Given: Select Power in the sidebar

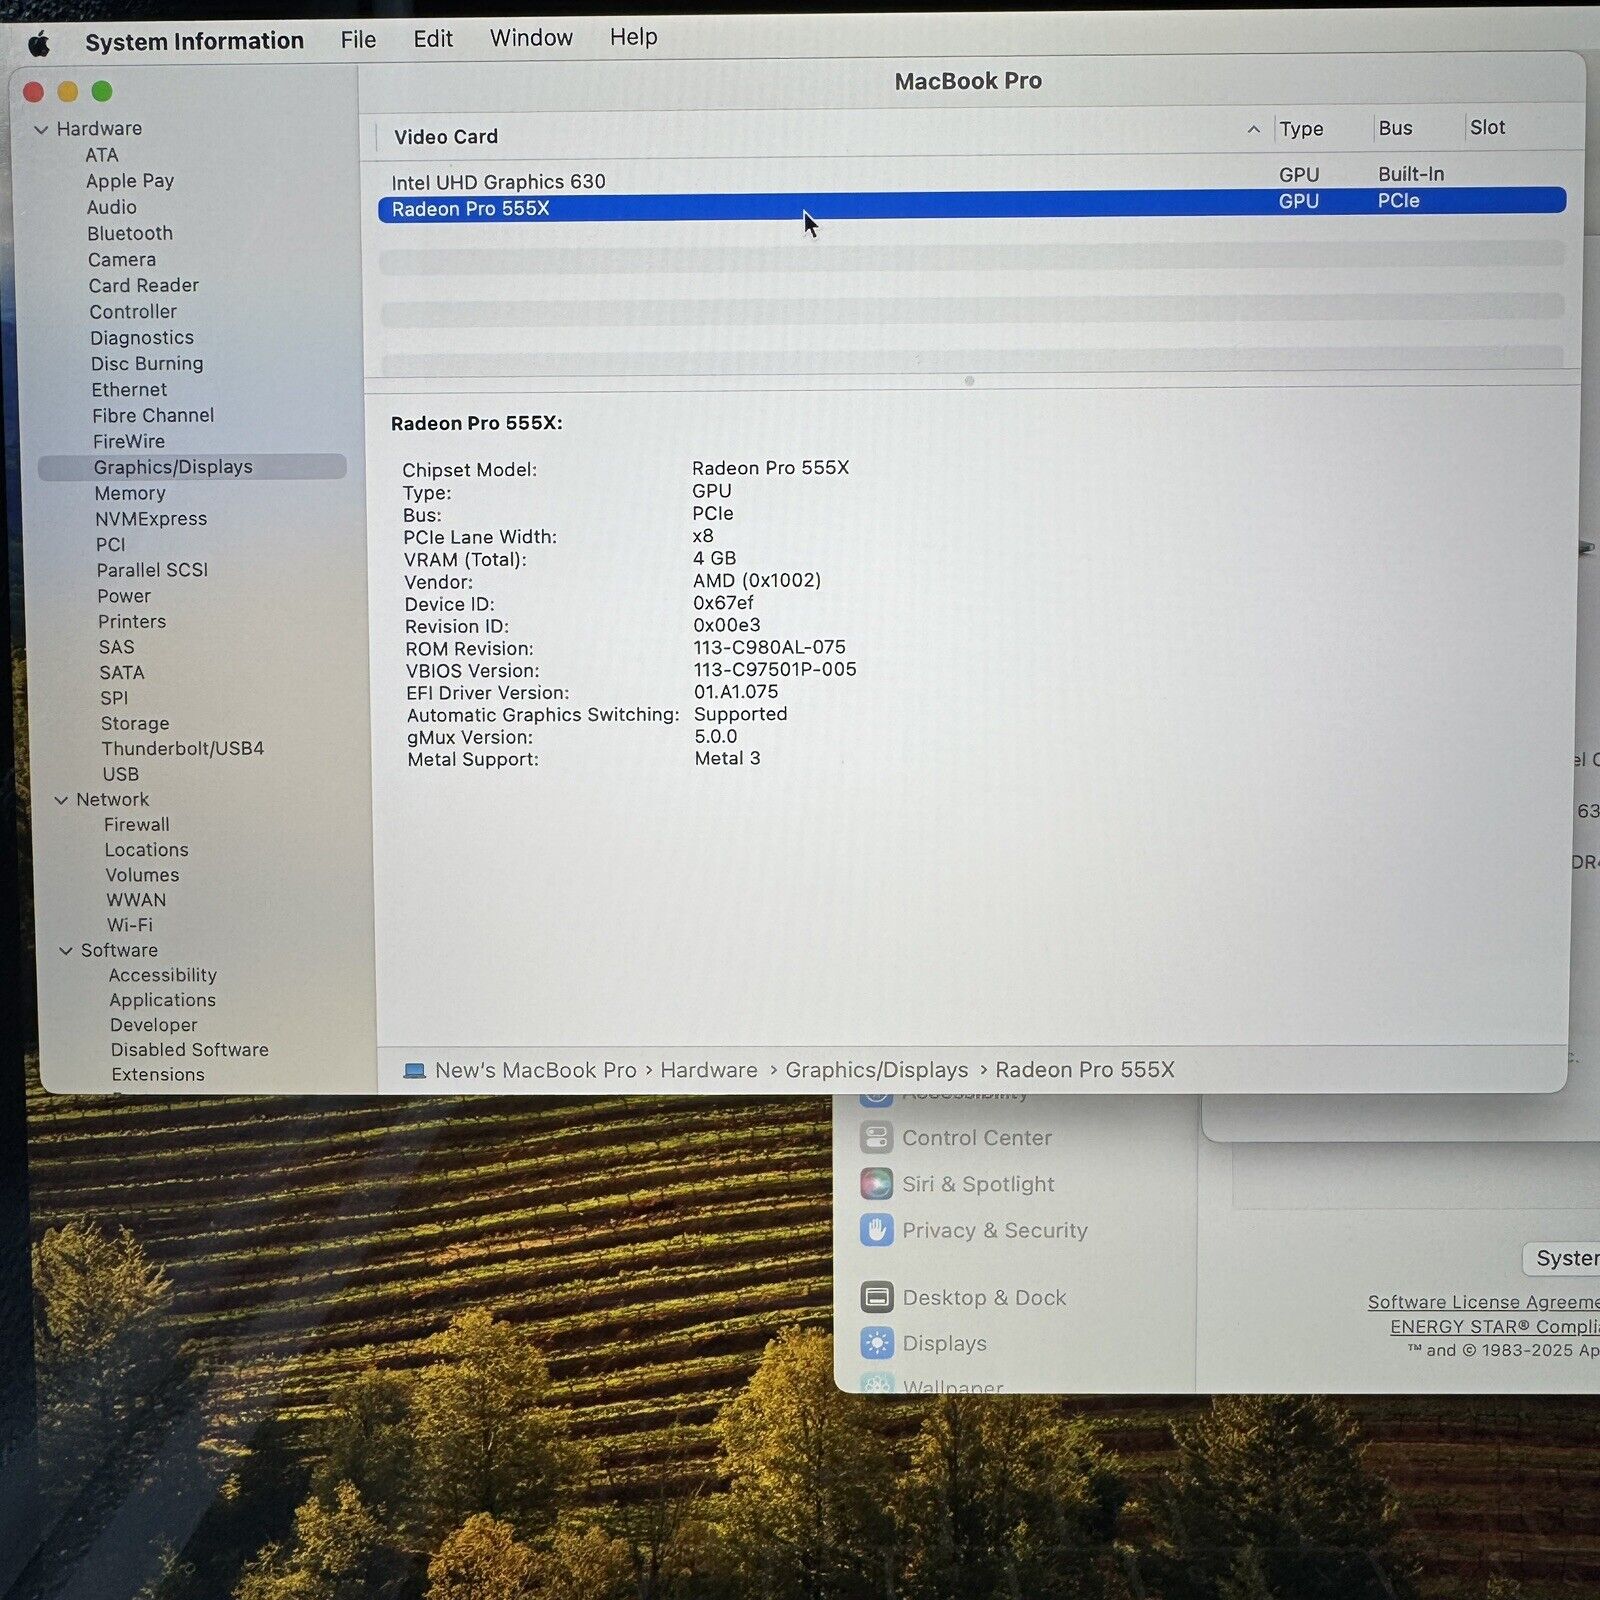Looking at the screenshot, I should 124,596.
